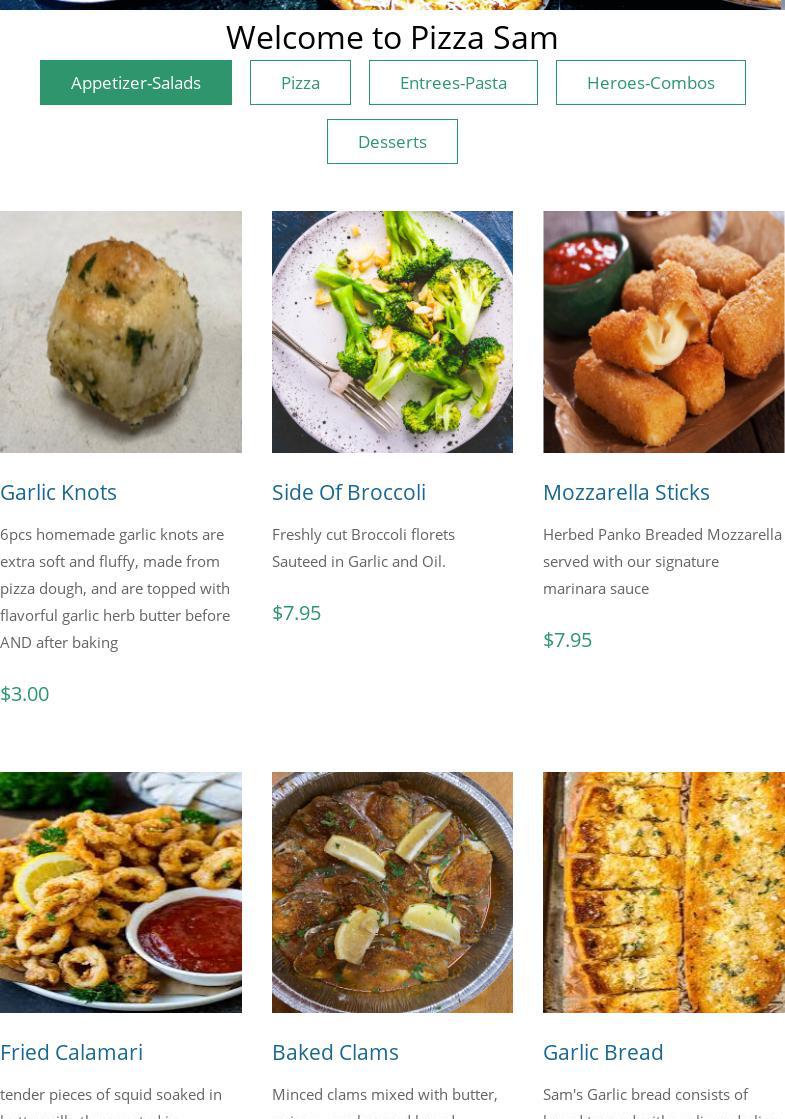The height and width of the screenshot is (1119, 785).
Task: Click the Fried Calamari photo
Action: [x=121, y=892]
